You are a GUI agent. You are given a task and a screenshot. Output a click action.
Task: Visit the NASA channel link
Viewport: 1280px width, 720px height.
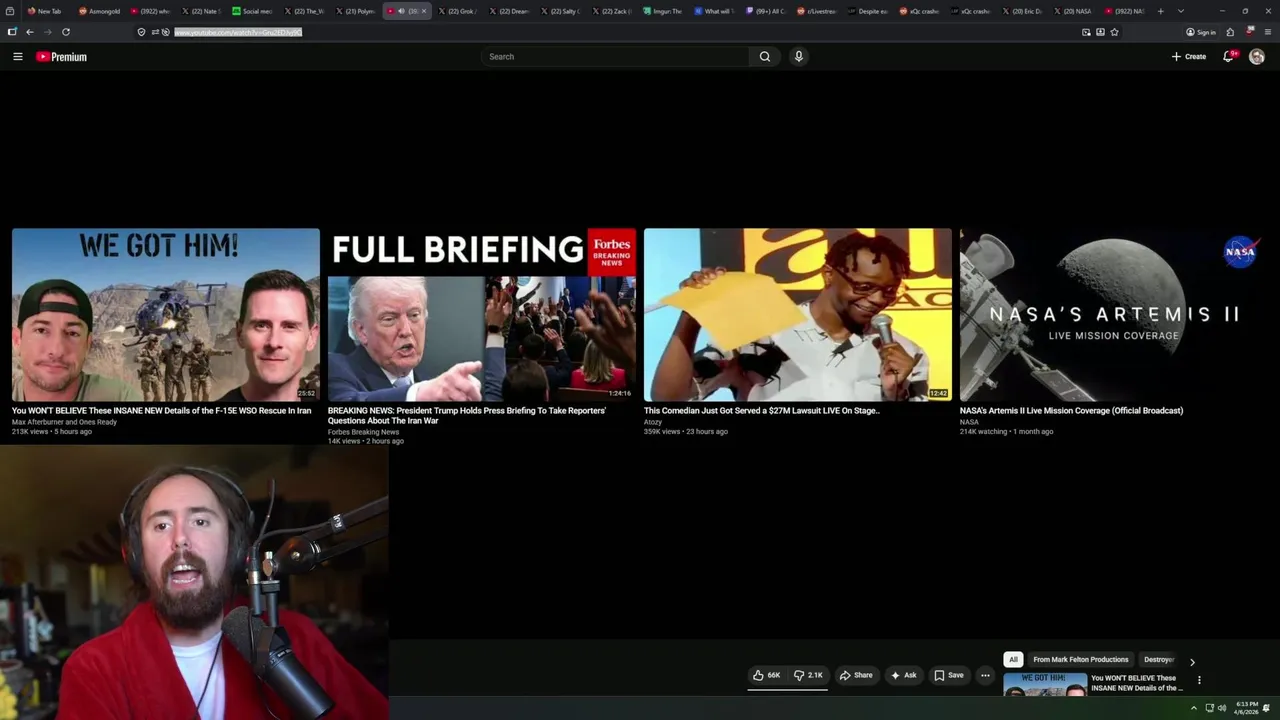(969, 422)
